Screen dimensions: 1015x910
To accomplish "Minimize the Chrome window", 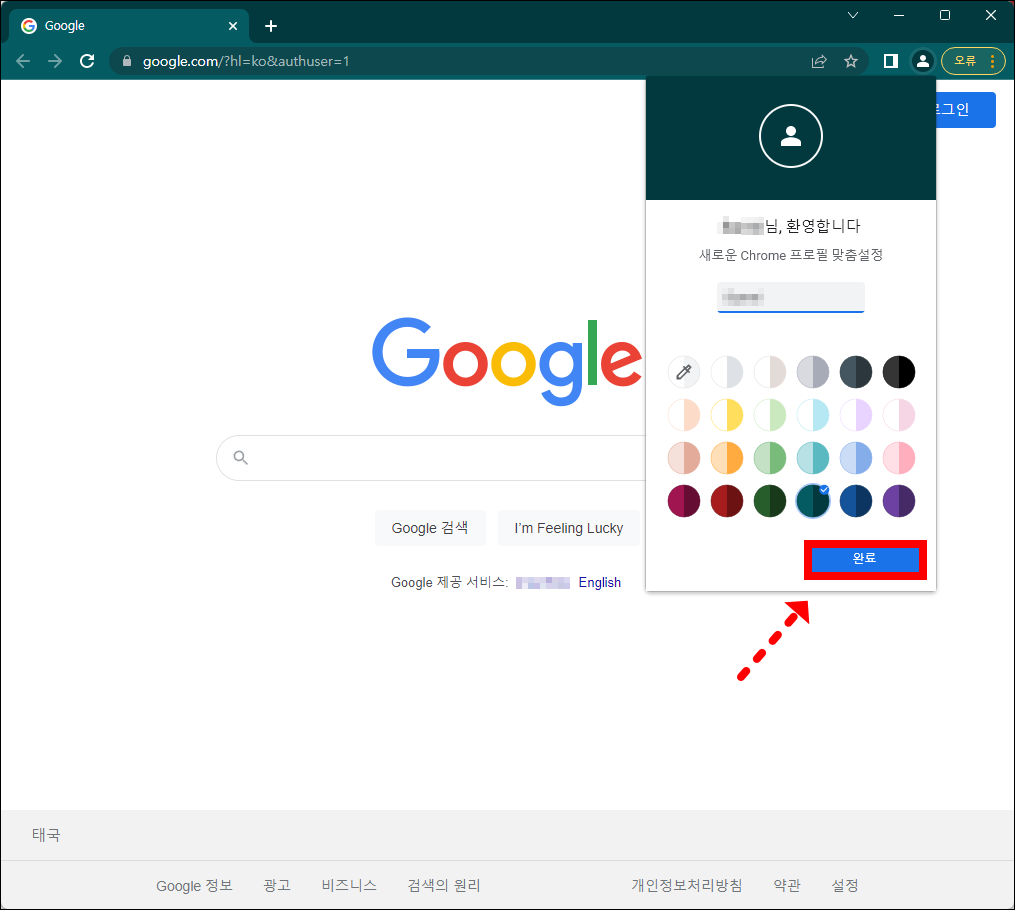I will (x=899, y=15).
